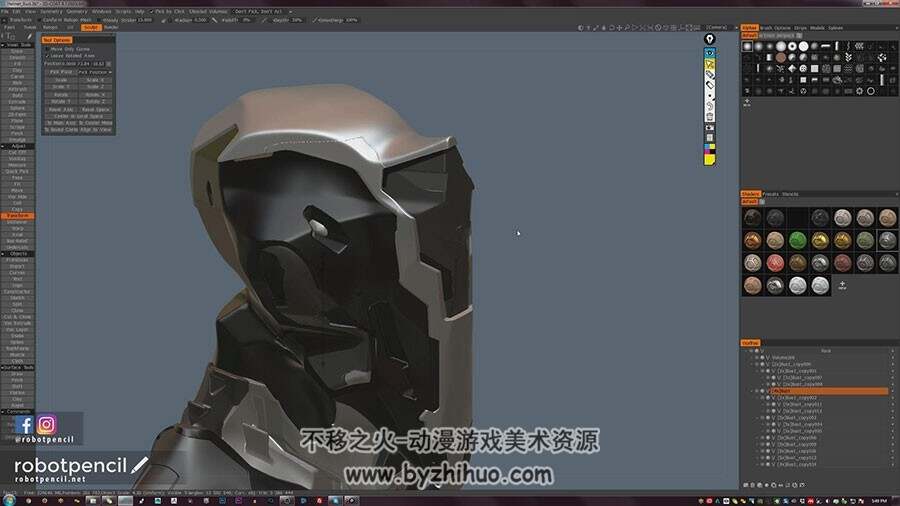
Task: Select the green shader sphere
Action: [x=797, y=240]
